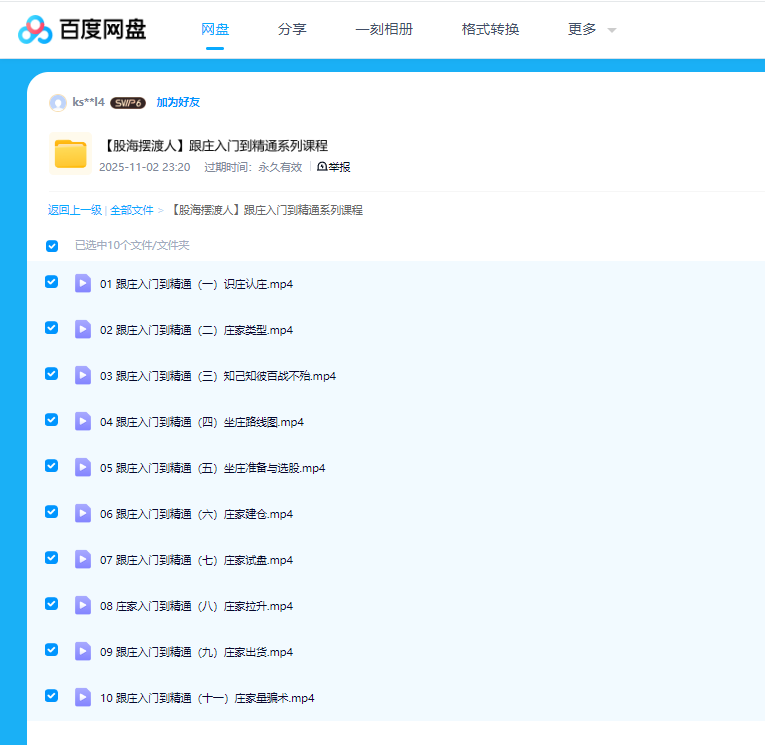
Task: Click video file icon for 10 庄家骗术.mp4
Action: point(83,697)
